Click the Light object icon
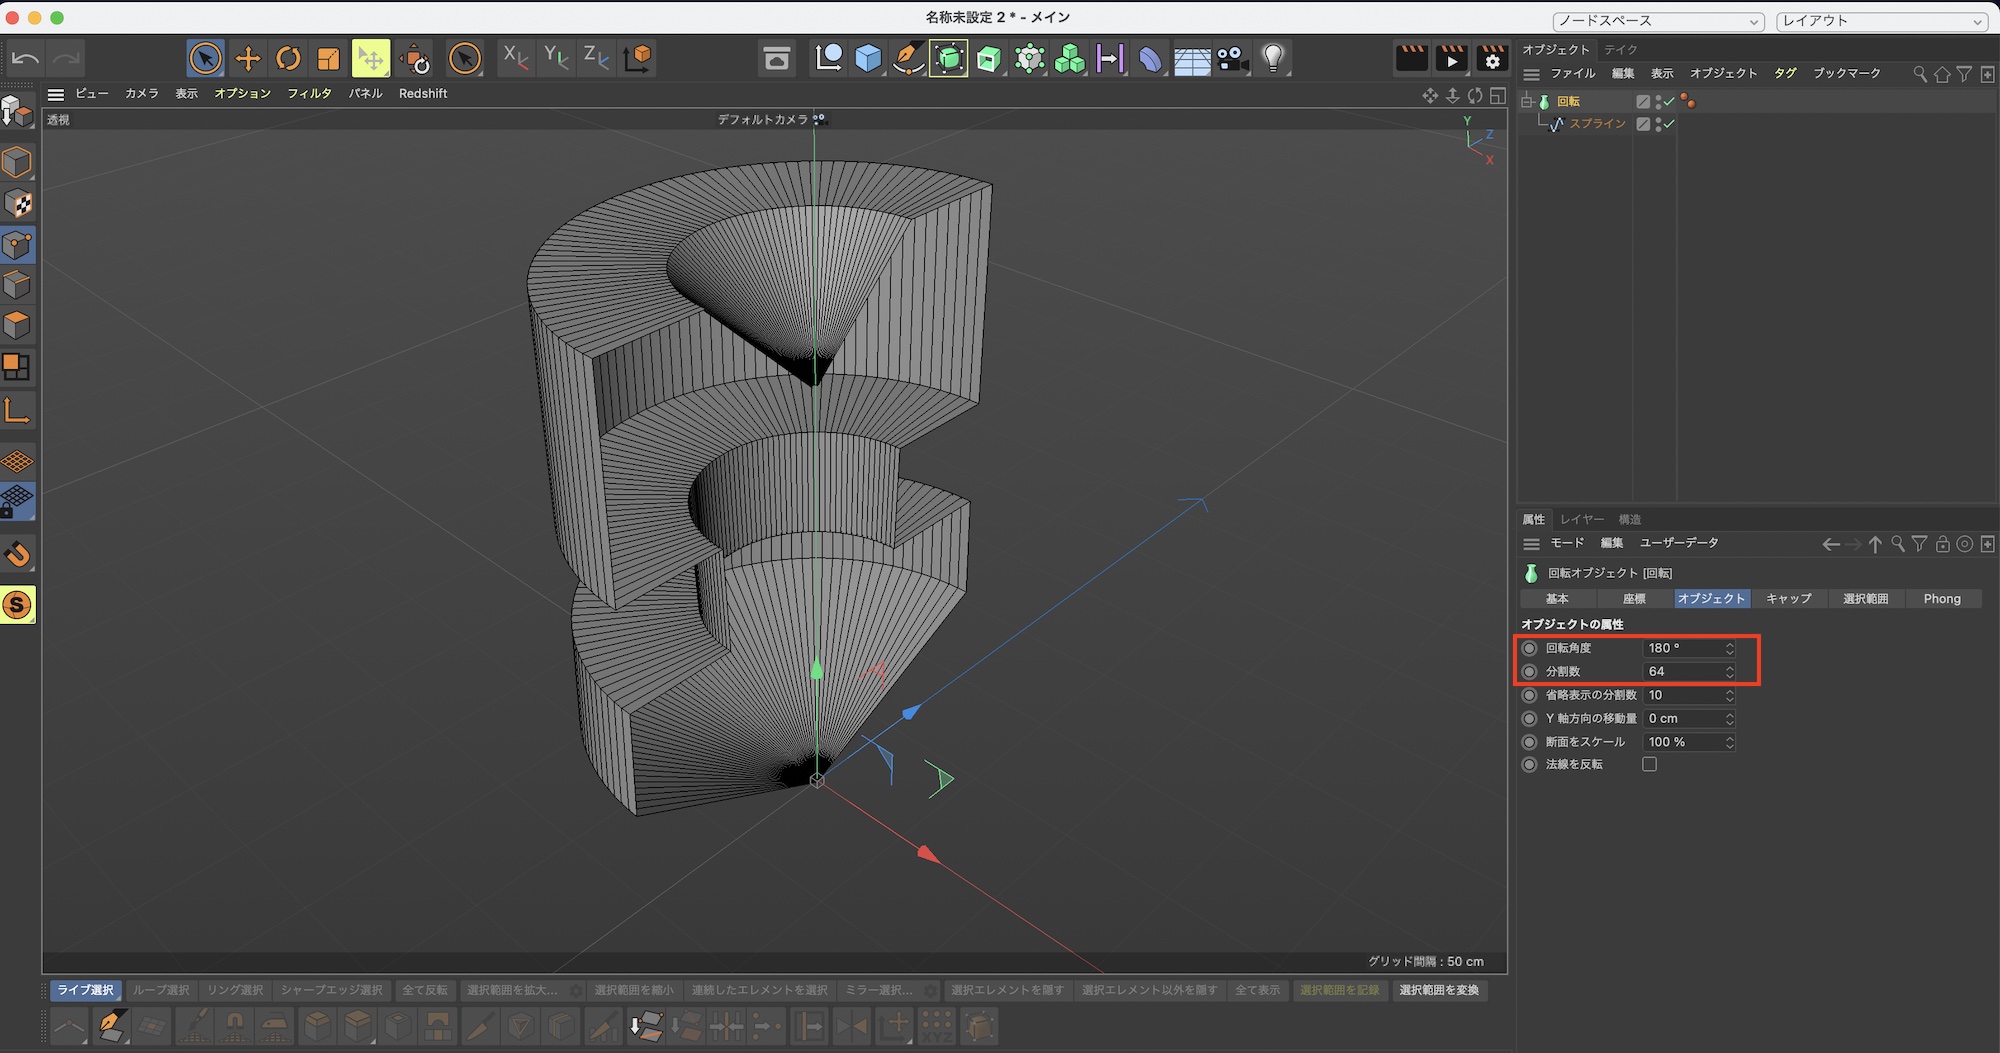 pos(1272,59)
